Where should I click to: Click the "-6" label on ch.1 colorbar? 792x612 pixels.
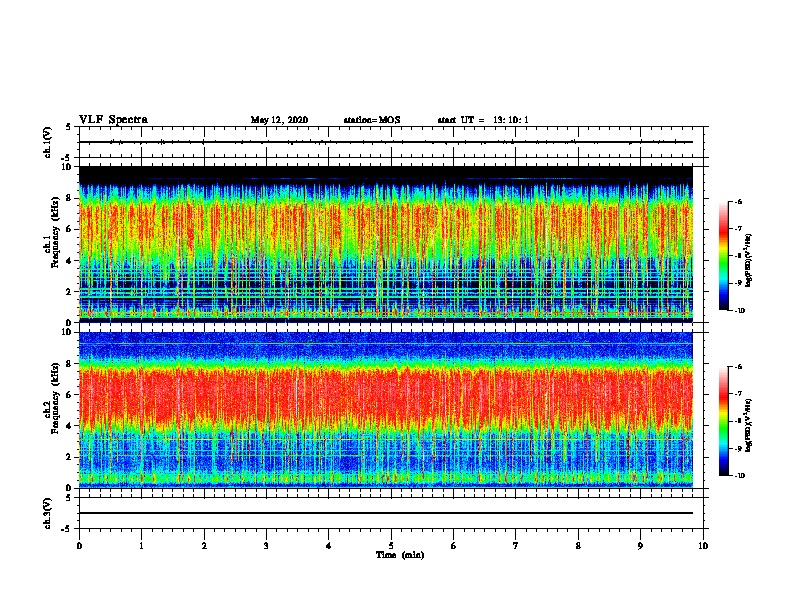(739, 201)
